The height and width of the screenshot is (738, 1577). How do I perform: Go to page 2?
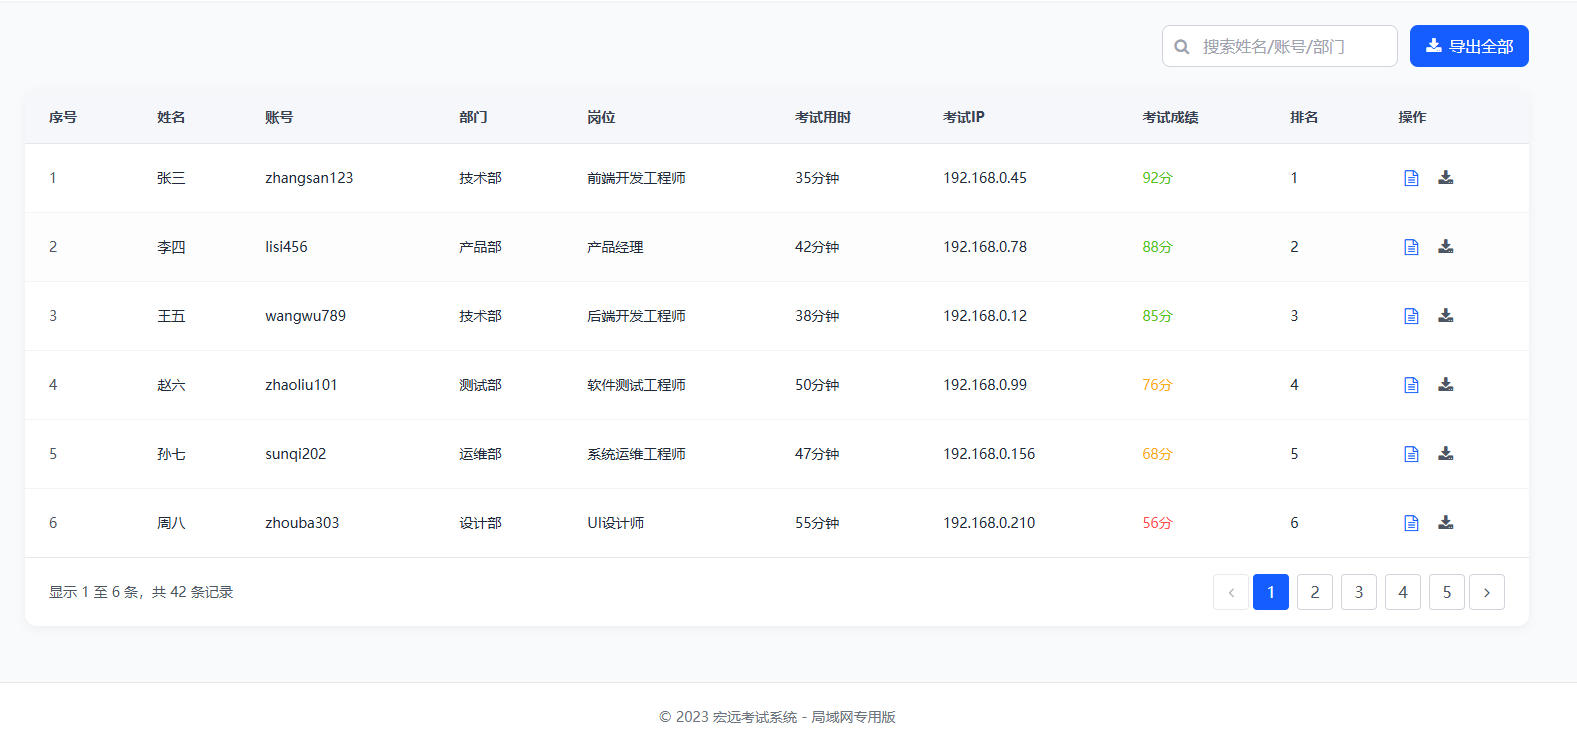click(1314, 592)
